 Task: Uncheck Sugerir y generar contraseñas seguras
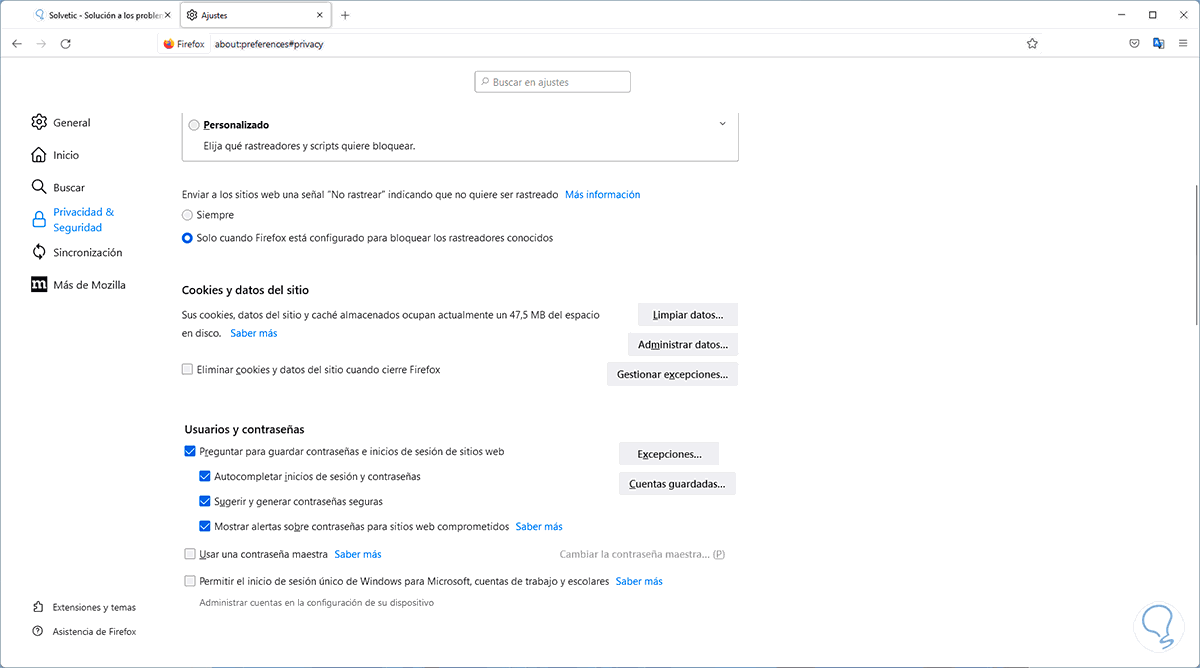tap(205, 502)
